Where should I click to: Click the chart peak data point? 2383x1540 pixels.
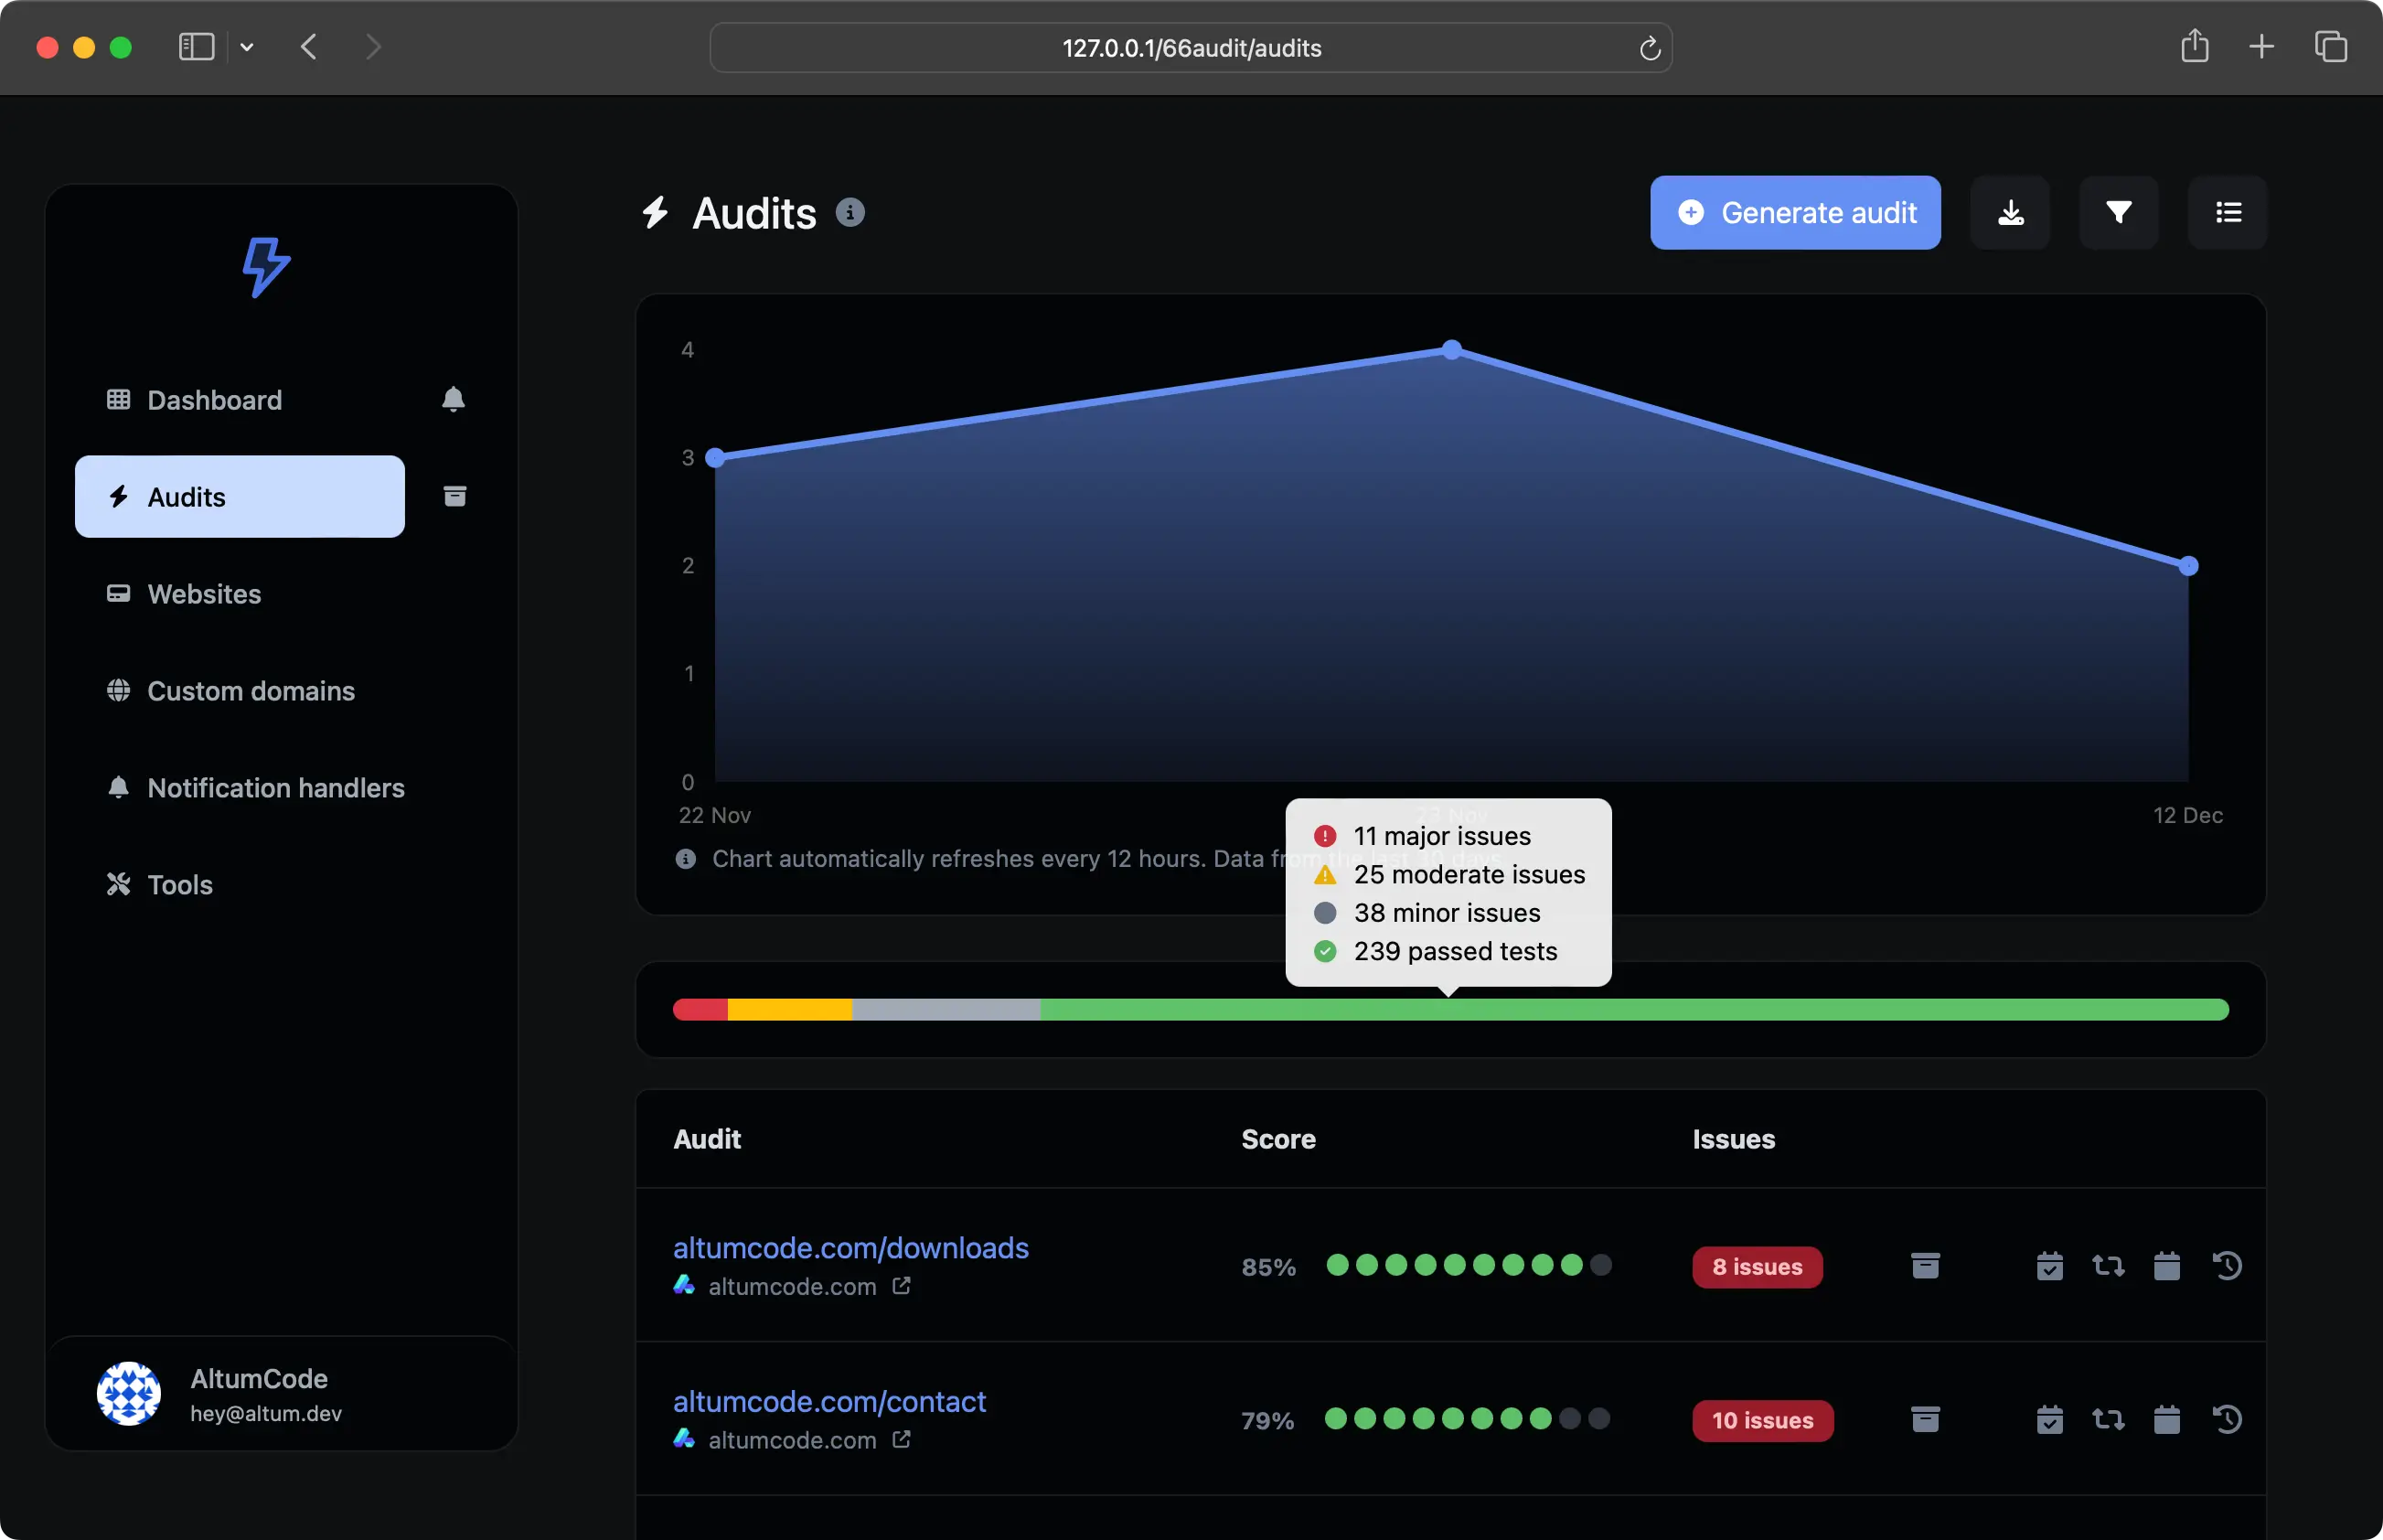(x=1452, y=350)
